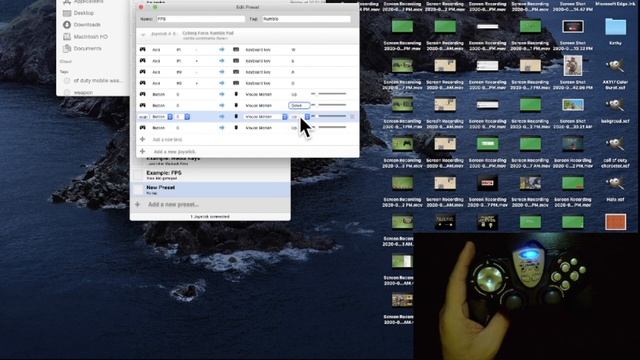
Task: Select the New Preset entry
Action: (210, 189)
